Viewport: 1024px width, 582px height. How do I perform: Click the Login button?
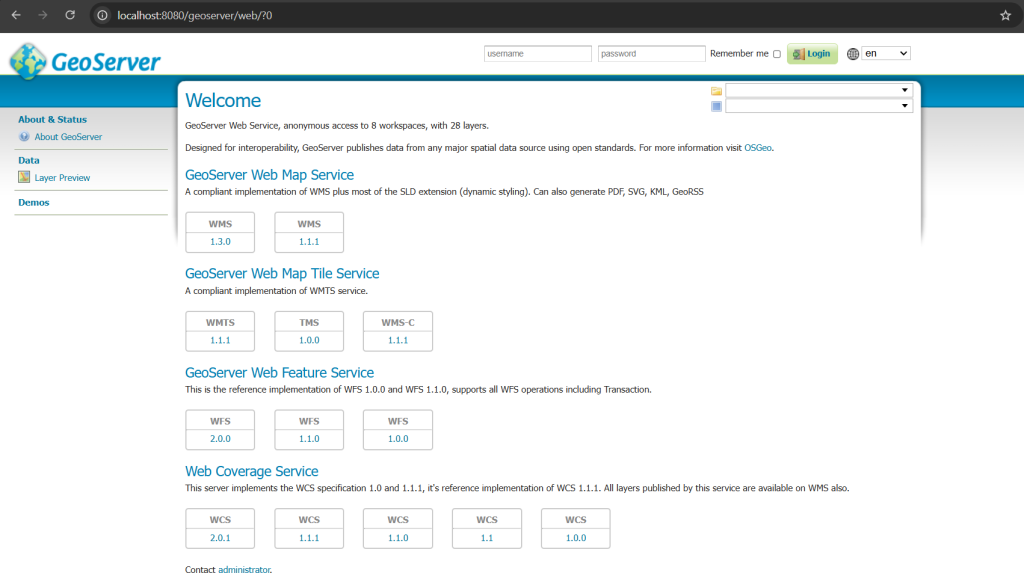812,53
